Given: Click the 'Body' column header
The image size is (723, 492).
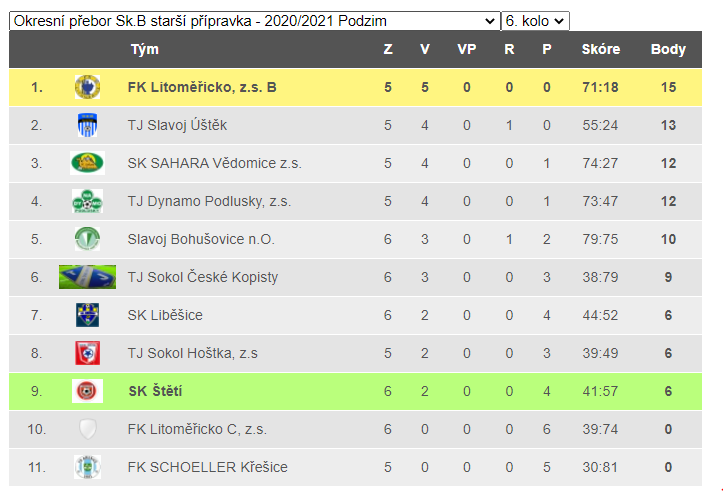Looking at the screenshot, I should (668, 49).
